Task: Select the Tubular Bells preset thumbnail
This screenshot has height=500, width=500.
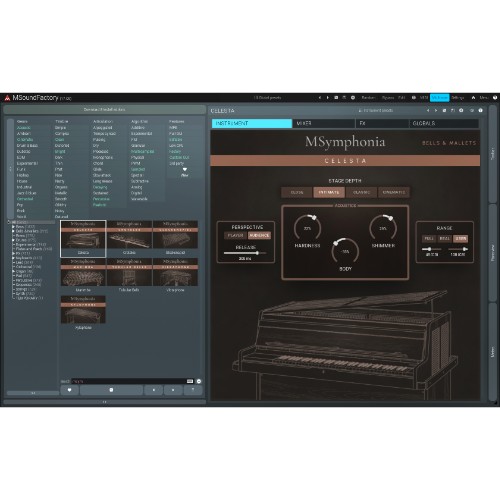Action: click(129, 276)
